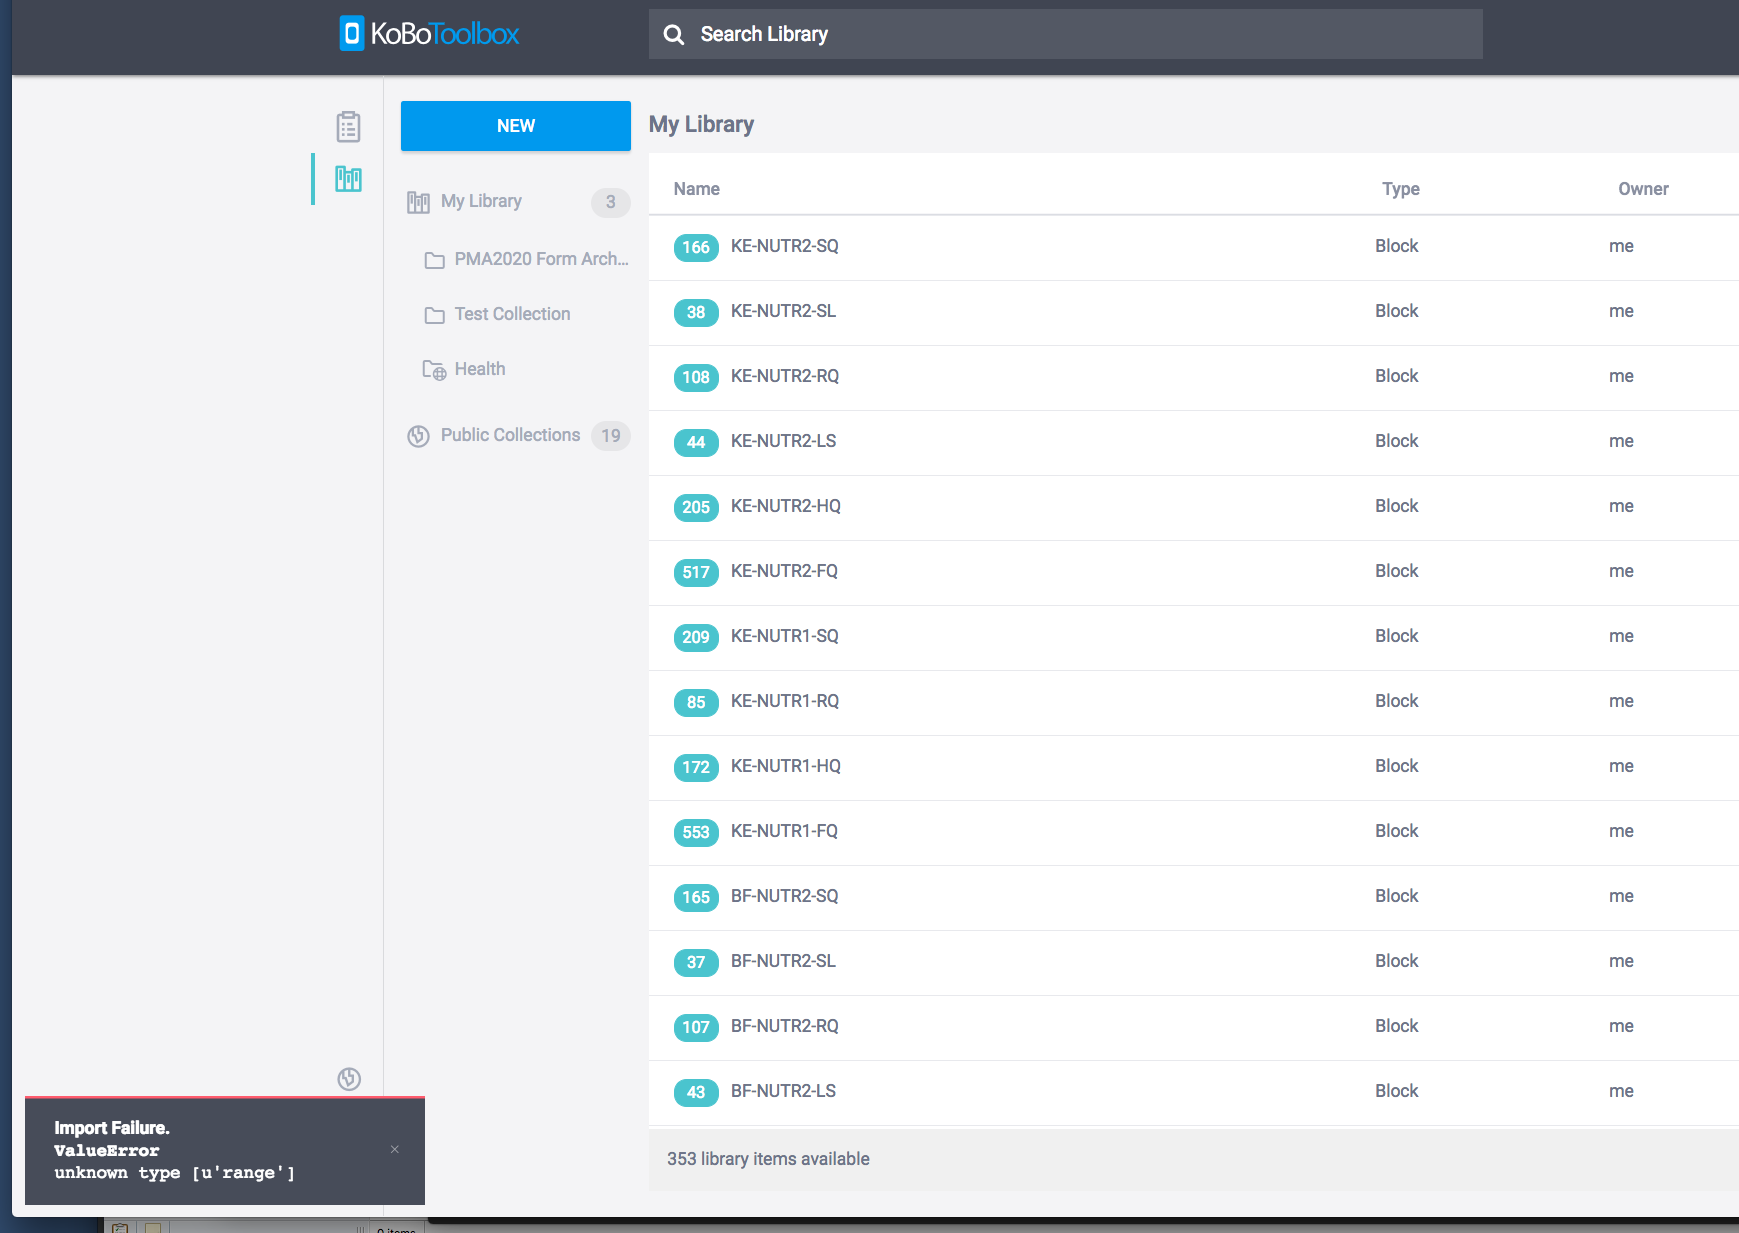Click the 3 count badge next to My Library

[610, 202]
